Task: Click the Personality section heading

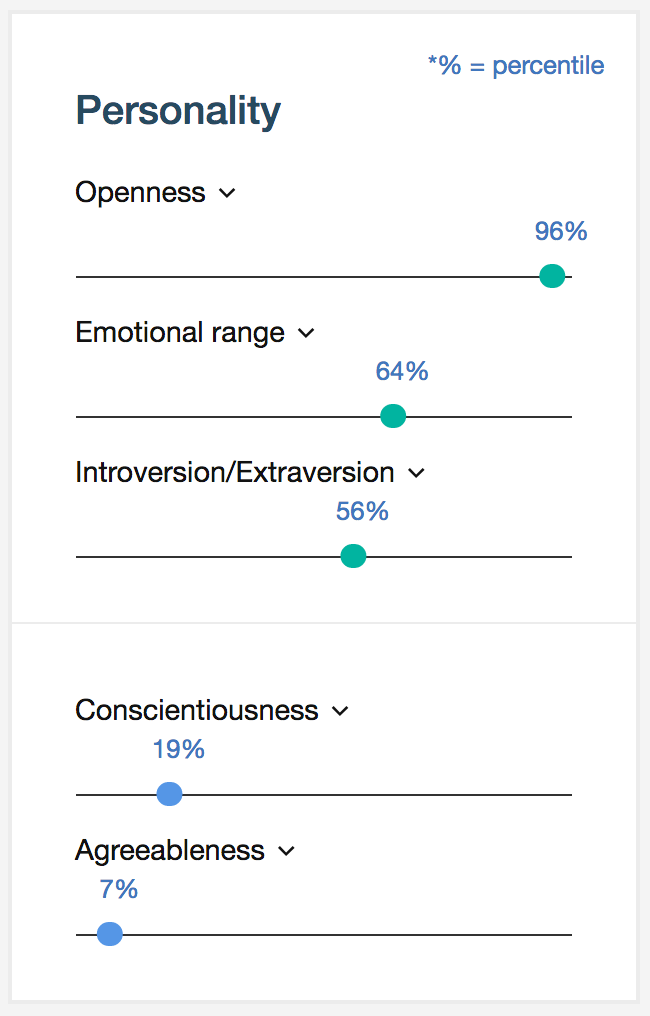Action: click(x=178, y=110)
